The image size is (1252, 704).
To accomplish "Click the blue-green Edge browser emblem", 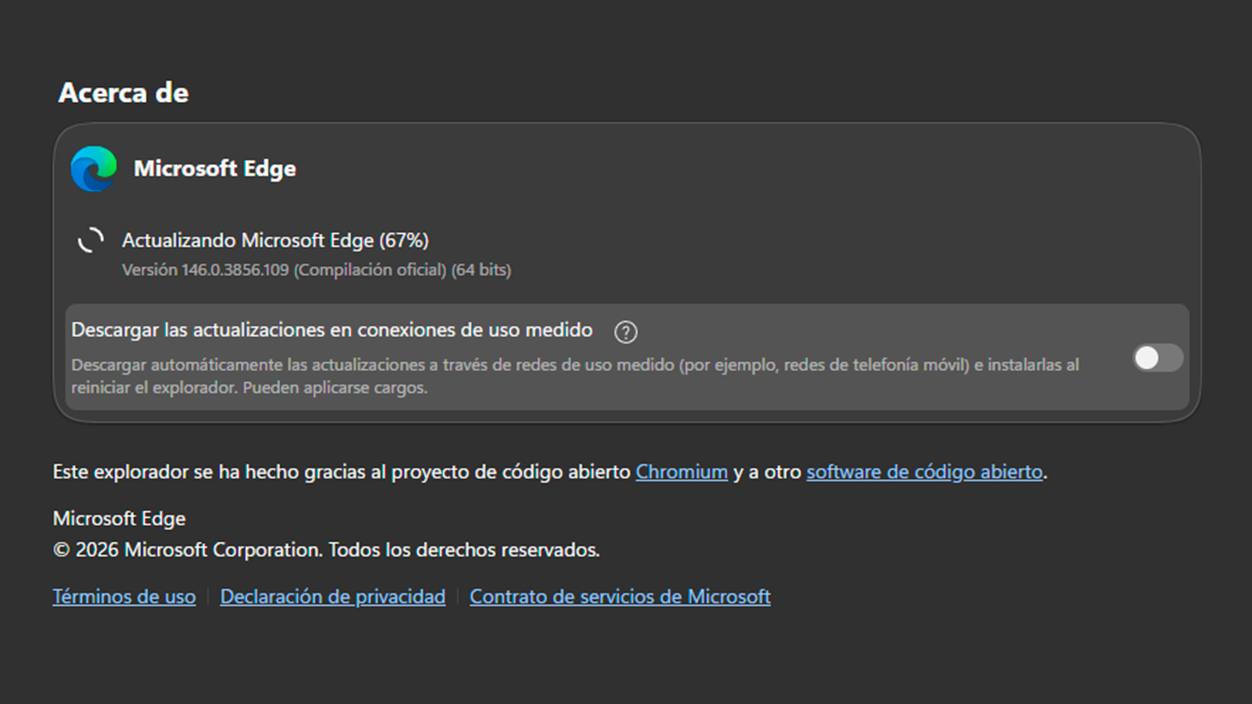I will tap(91, 168).
